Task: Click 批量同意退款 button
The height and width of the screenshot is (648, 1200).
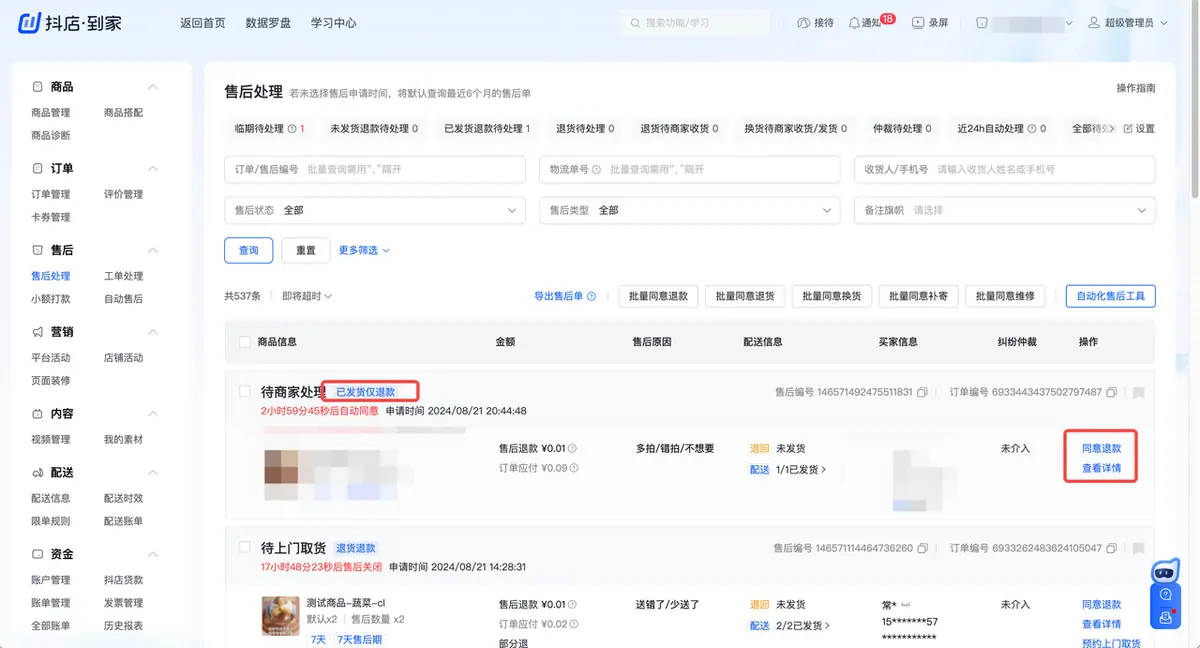Action: (658, 296)
